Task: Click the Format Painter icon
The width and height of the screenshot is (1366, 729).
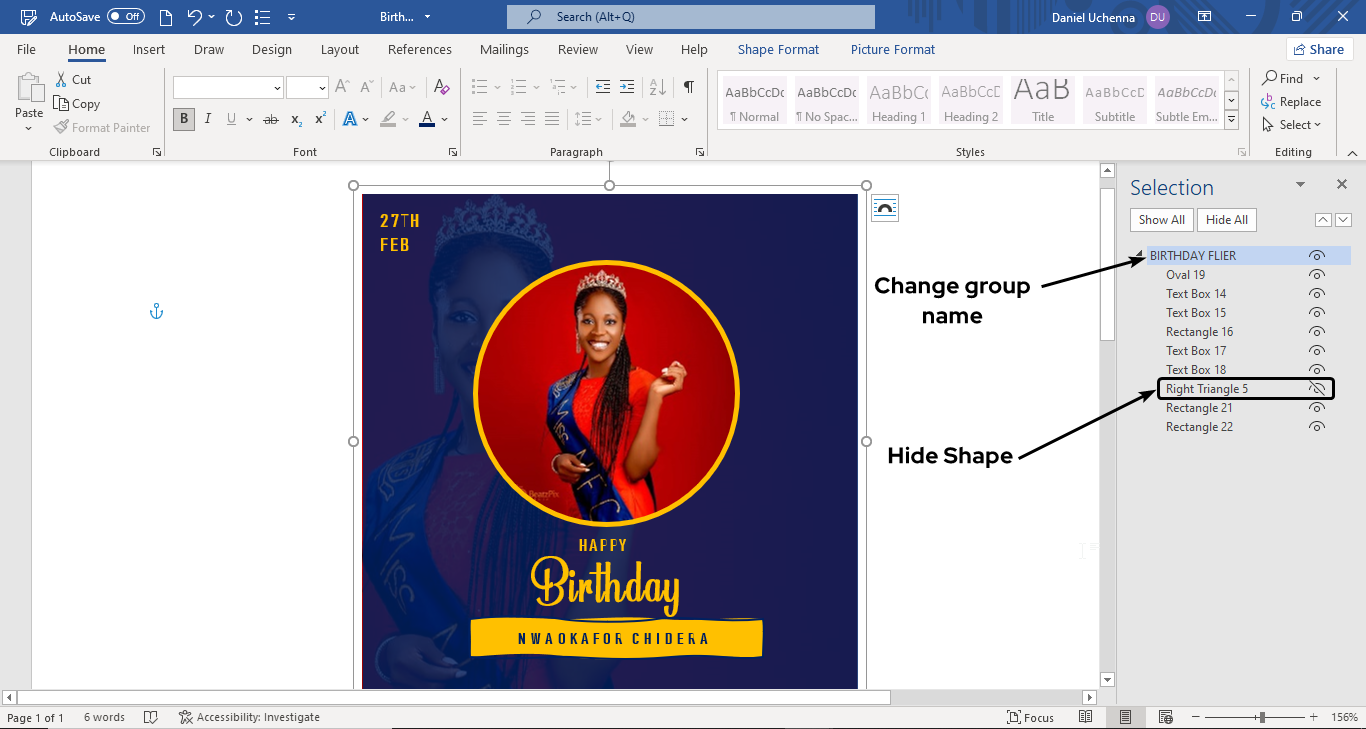Action: (x=62, y=128)
